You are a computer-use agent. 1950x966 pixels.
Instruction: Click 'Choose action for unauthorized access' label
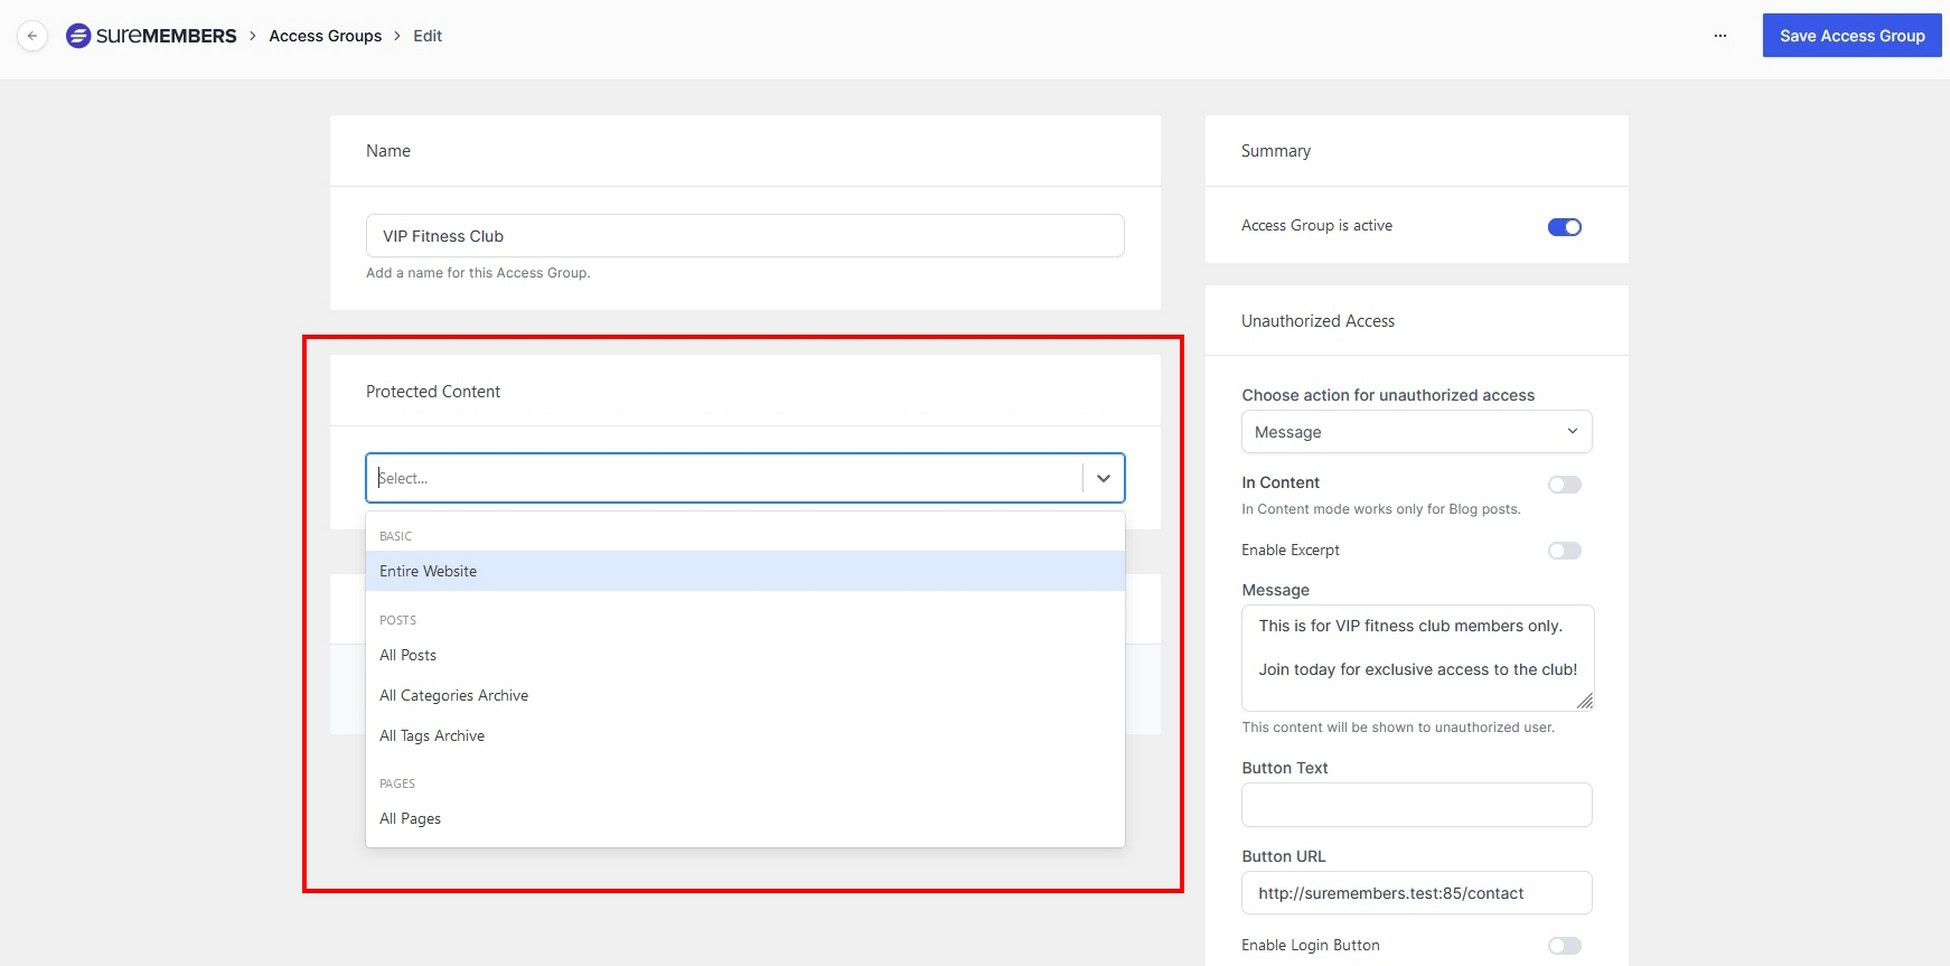point(1387,395)
